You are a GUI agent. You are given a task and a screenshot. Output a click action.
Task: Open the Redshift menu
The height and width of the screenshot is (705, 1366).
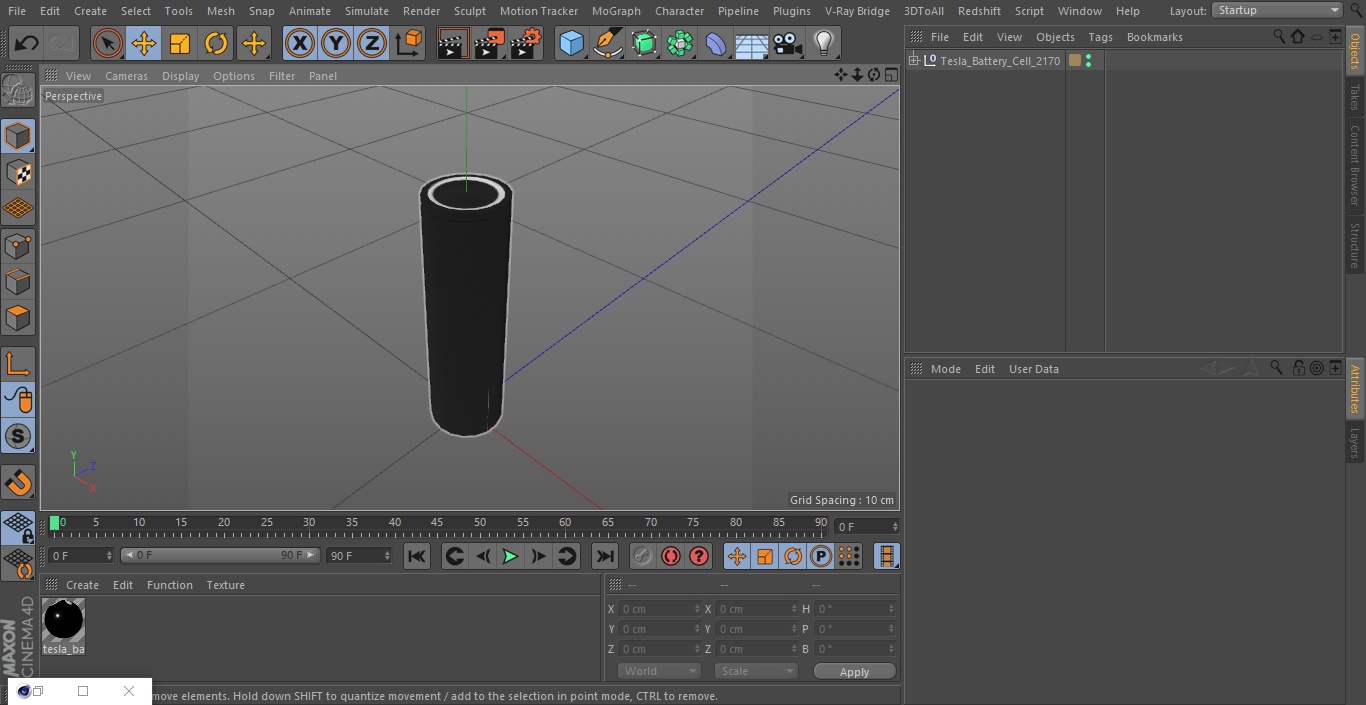point(979,11)
